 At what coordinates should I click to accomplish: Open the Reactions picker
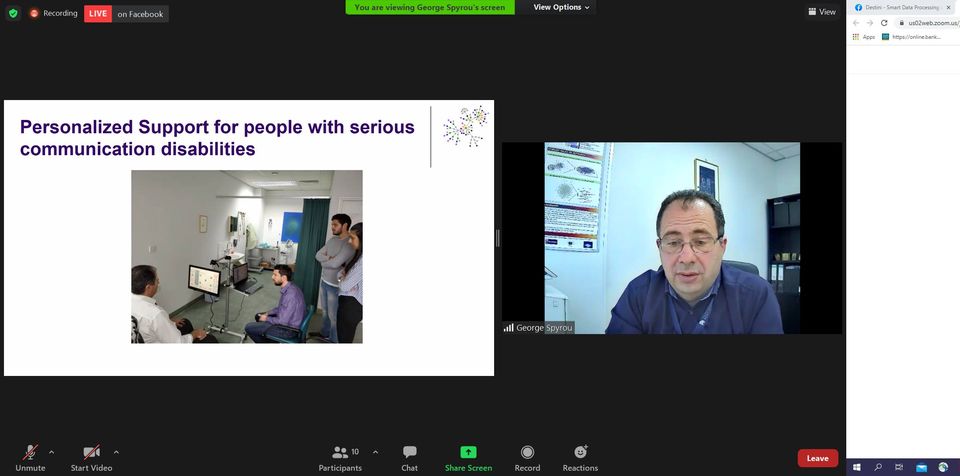point(580,458)
